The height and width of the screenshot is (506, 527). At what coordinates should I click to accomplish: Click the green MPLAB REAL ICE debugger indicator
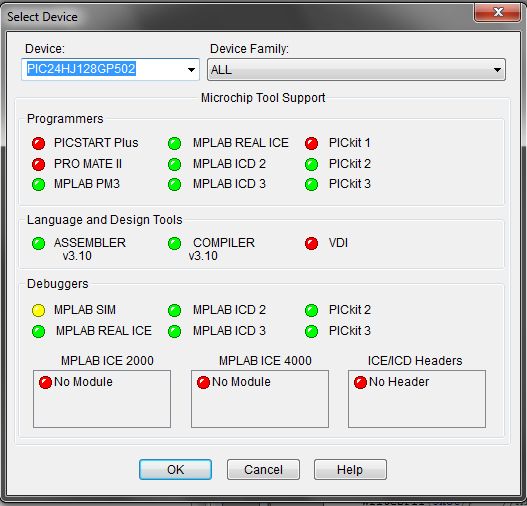[38, 331]
